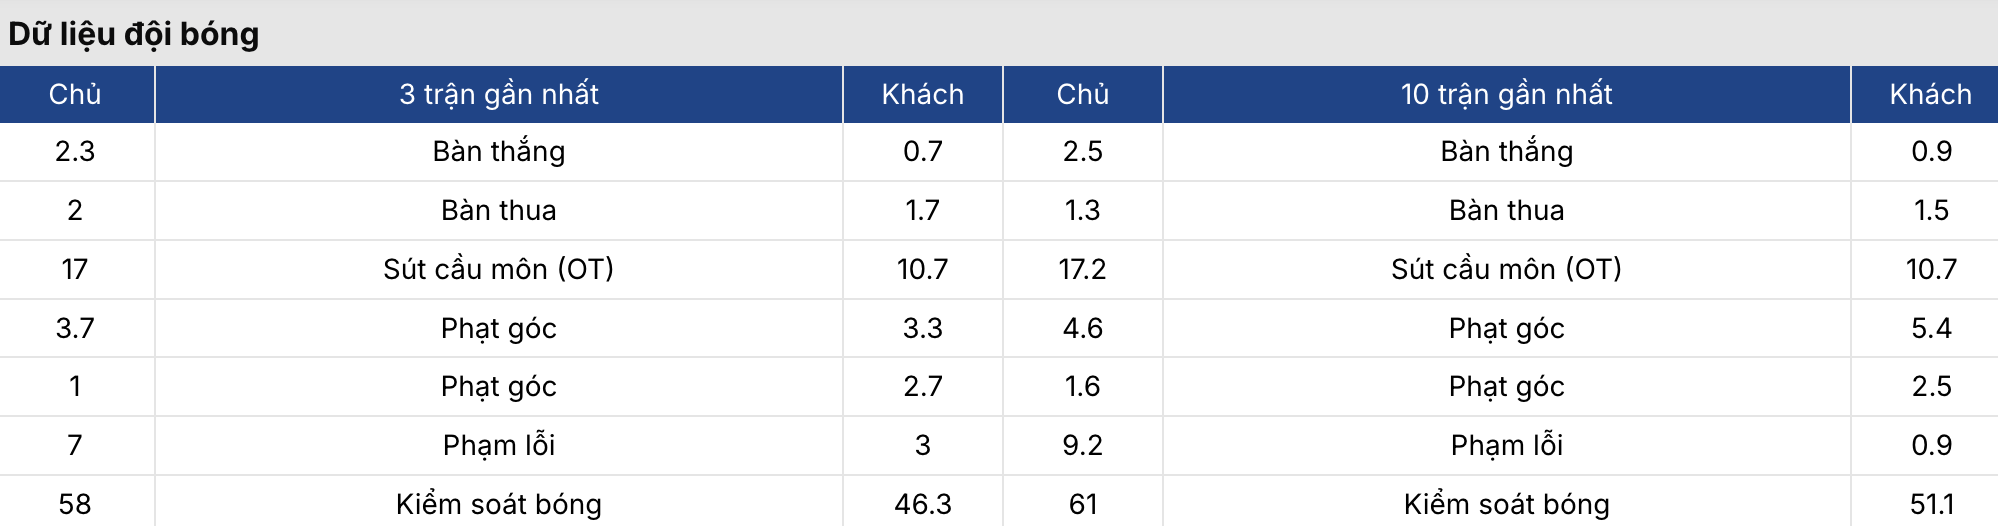Click the away value 46.3 for possession
This screenshot has width=1998, height=526.
click(x=923, y=504)
